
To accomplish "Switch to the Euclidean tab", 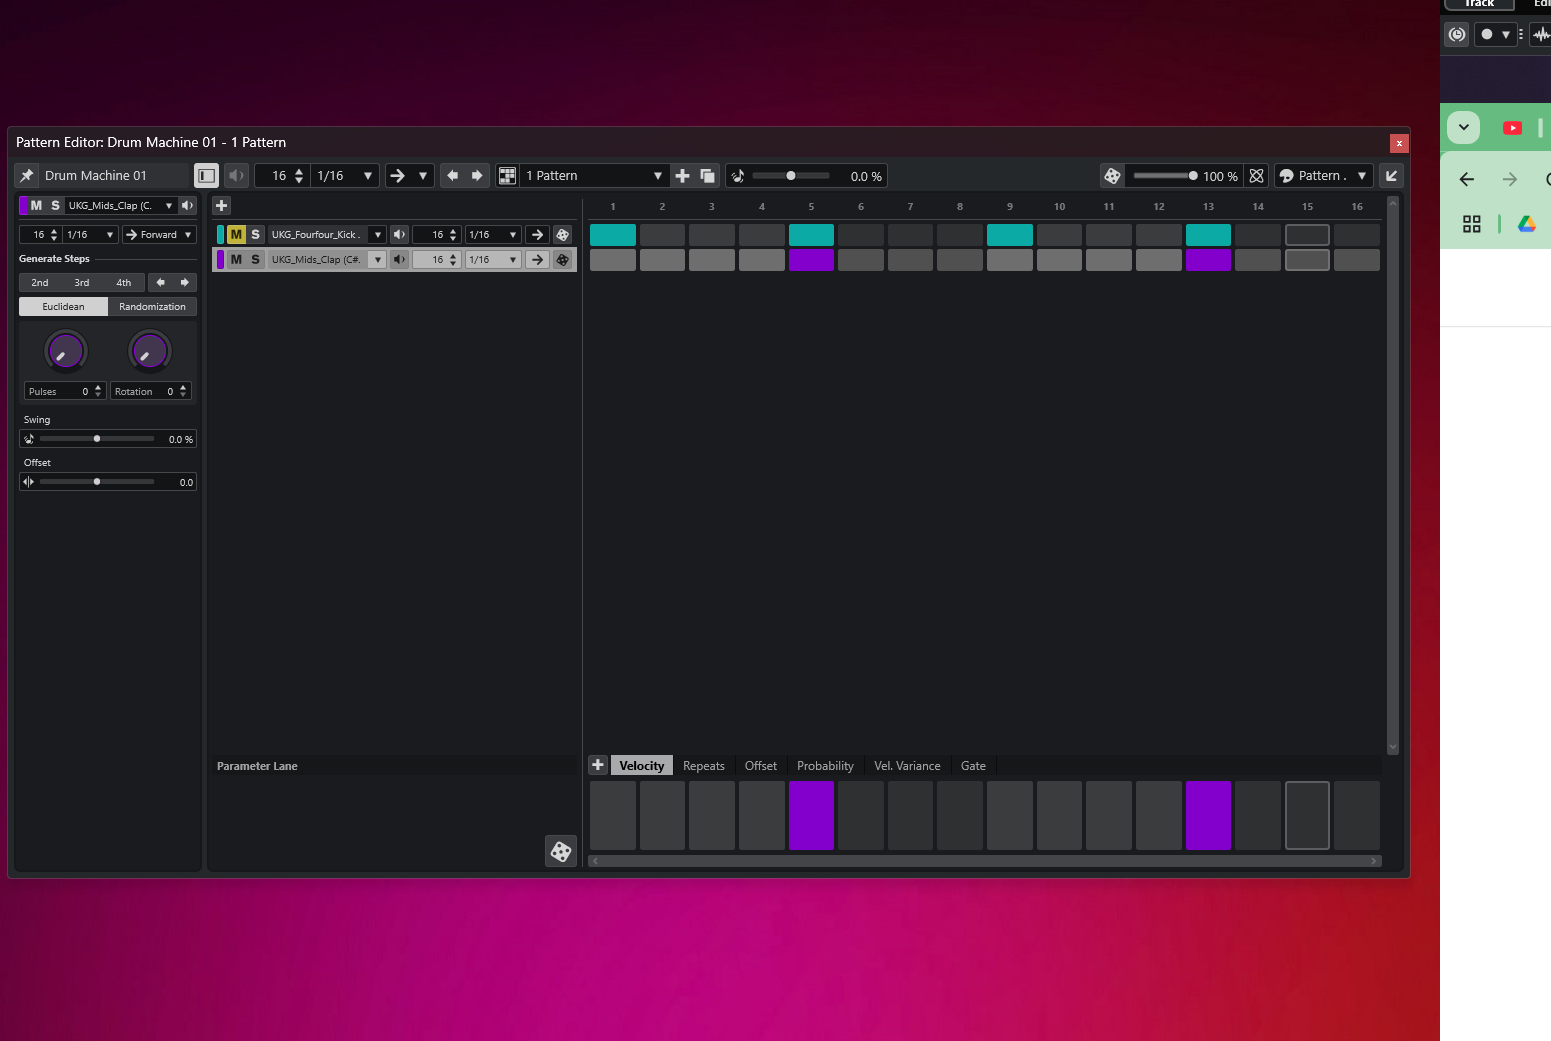I will tap(63, 307).
